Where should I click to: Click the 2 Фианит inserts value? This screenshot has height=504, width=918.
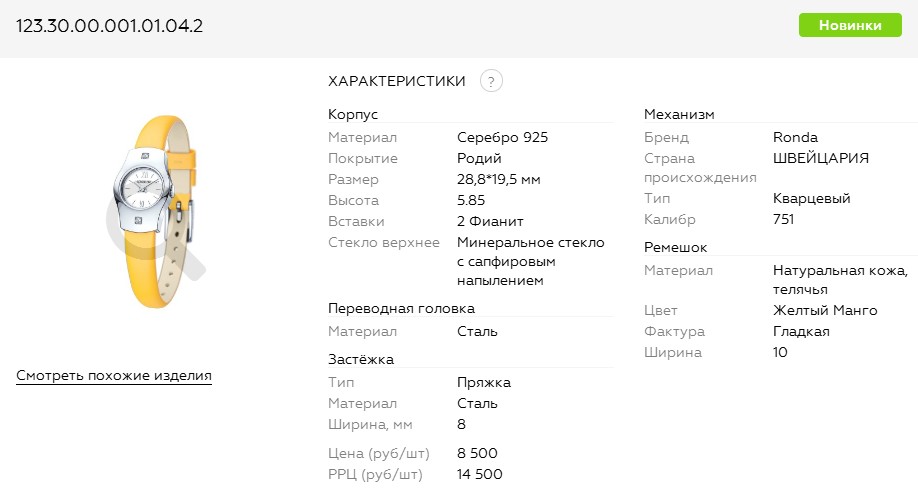coord(490,221)
